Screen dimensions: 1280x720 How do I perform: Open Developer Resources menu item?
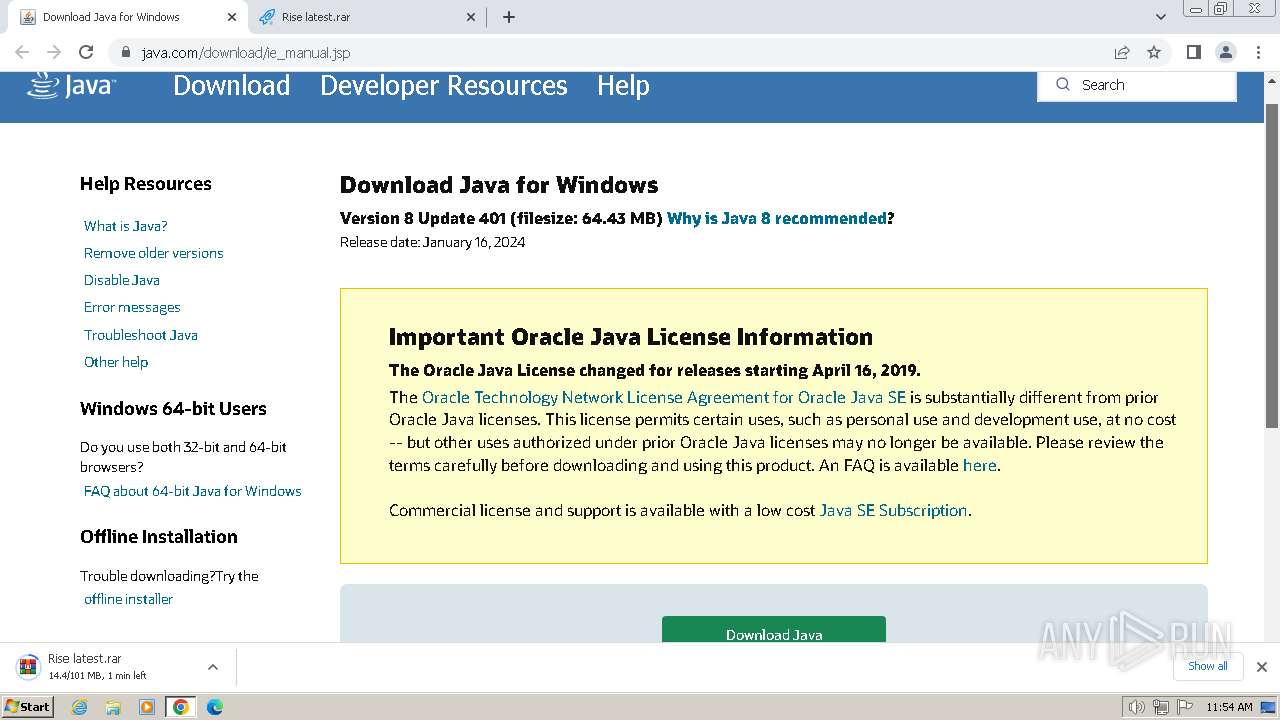444,86
